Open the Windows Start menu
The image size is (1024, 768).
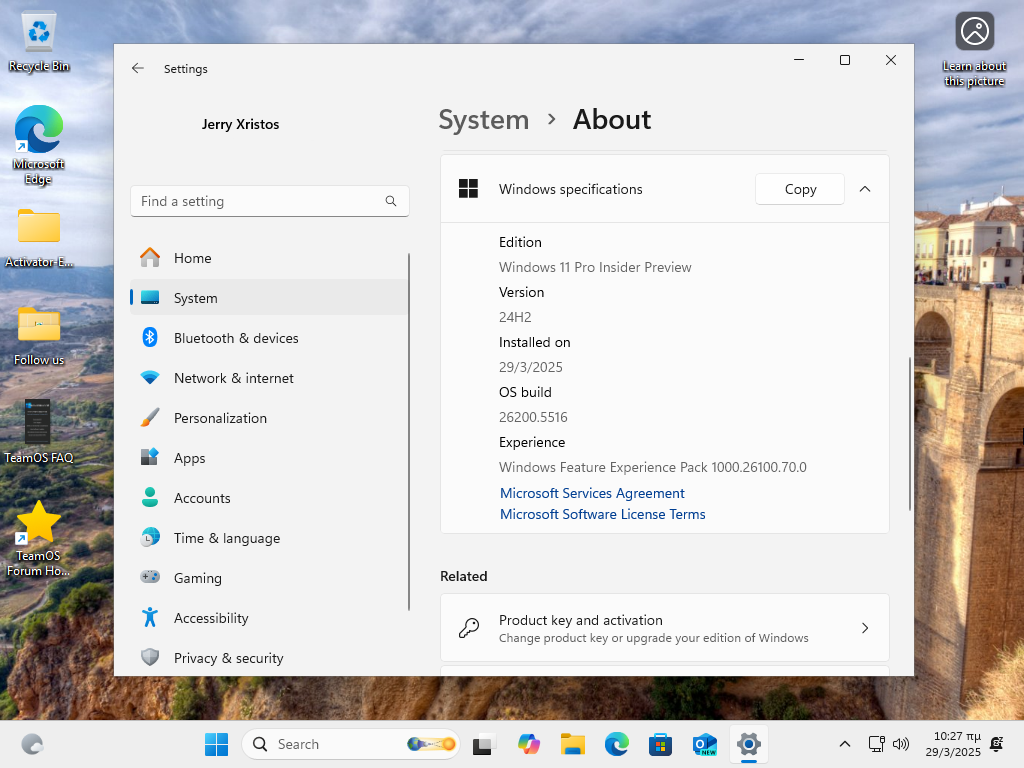(x=216, y=744)
